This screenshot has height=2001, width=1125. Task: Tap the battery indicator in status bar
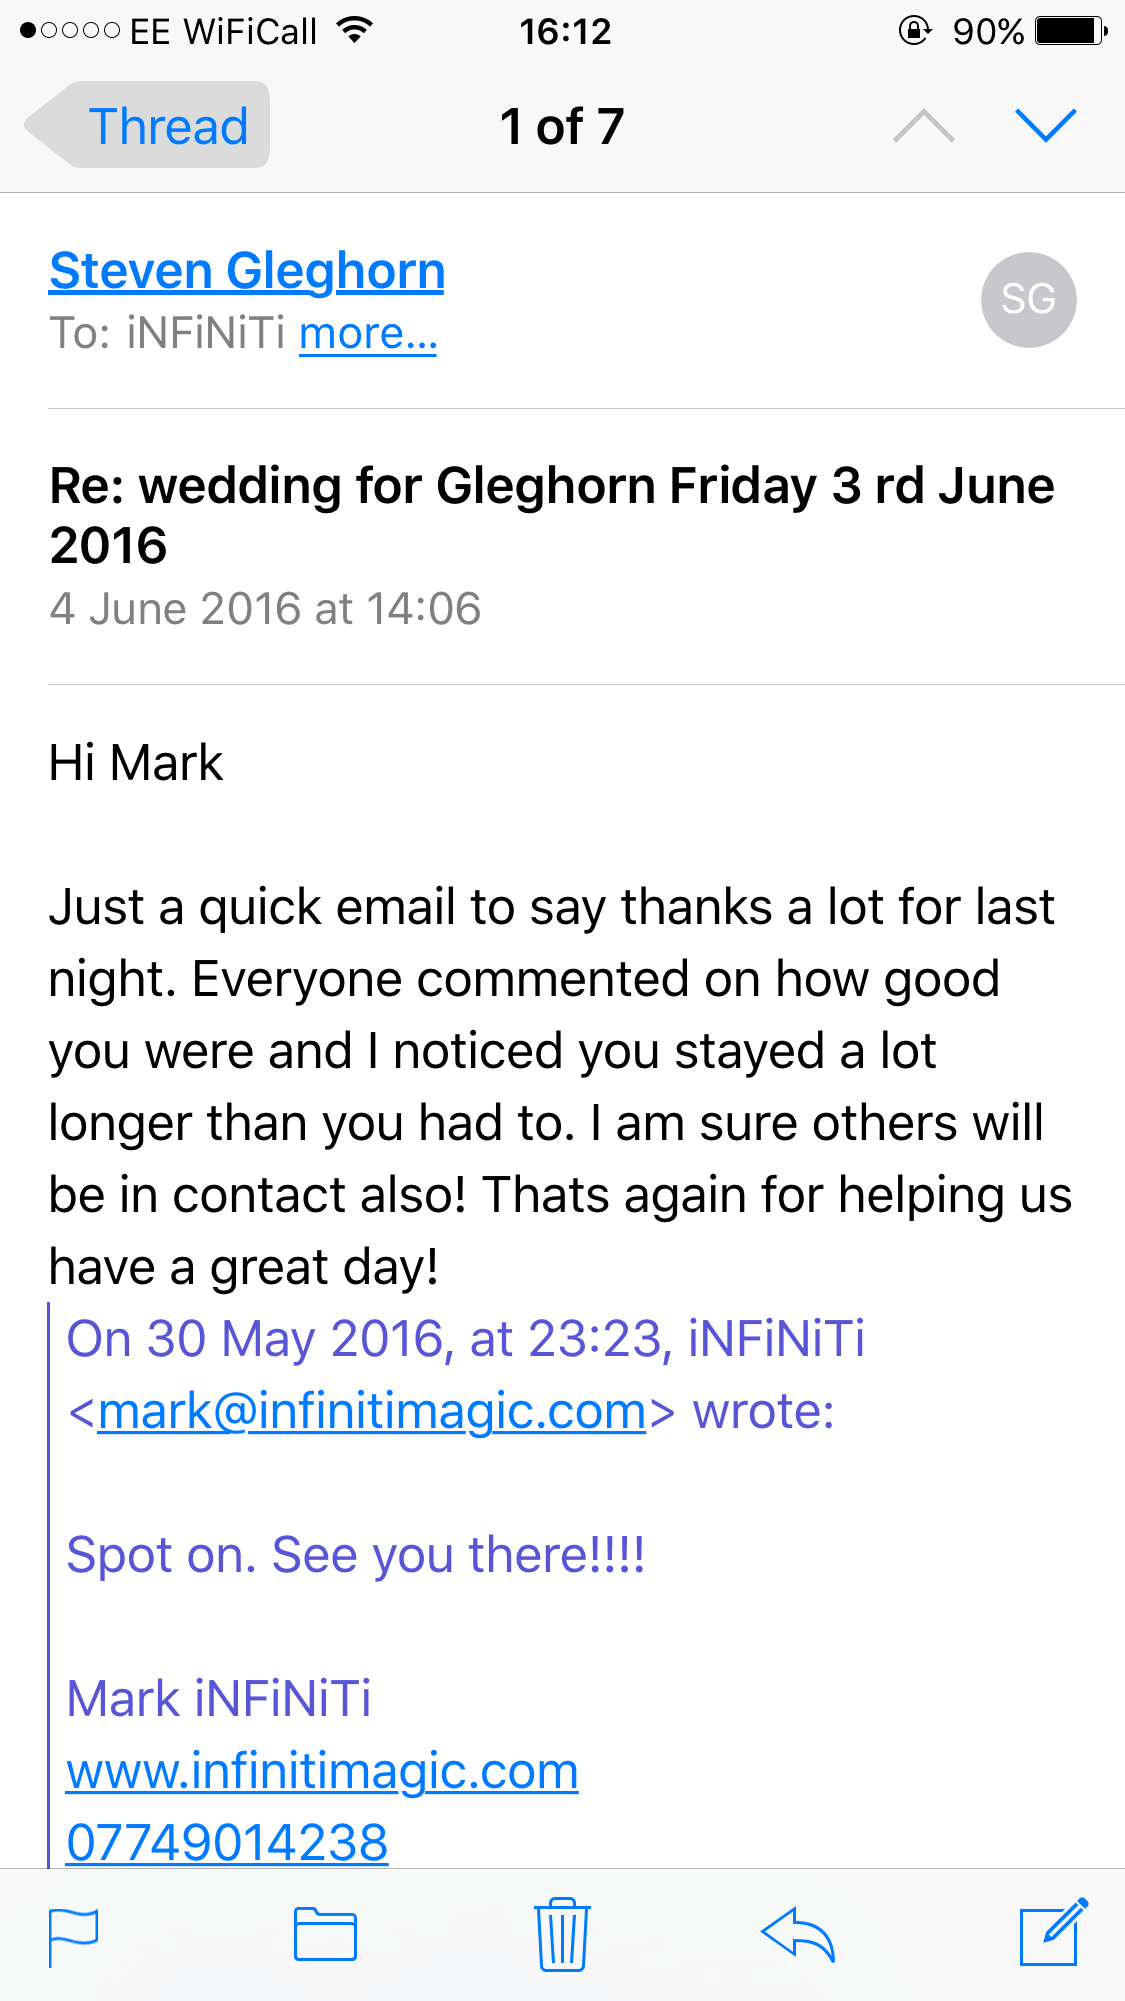[1070, 31]
